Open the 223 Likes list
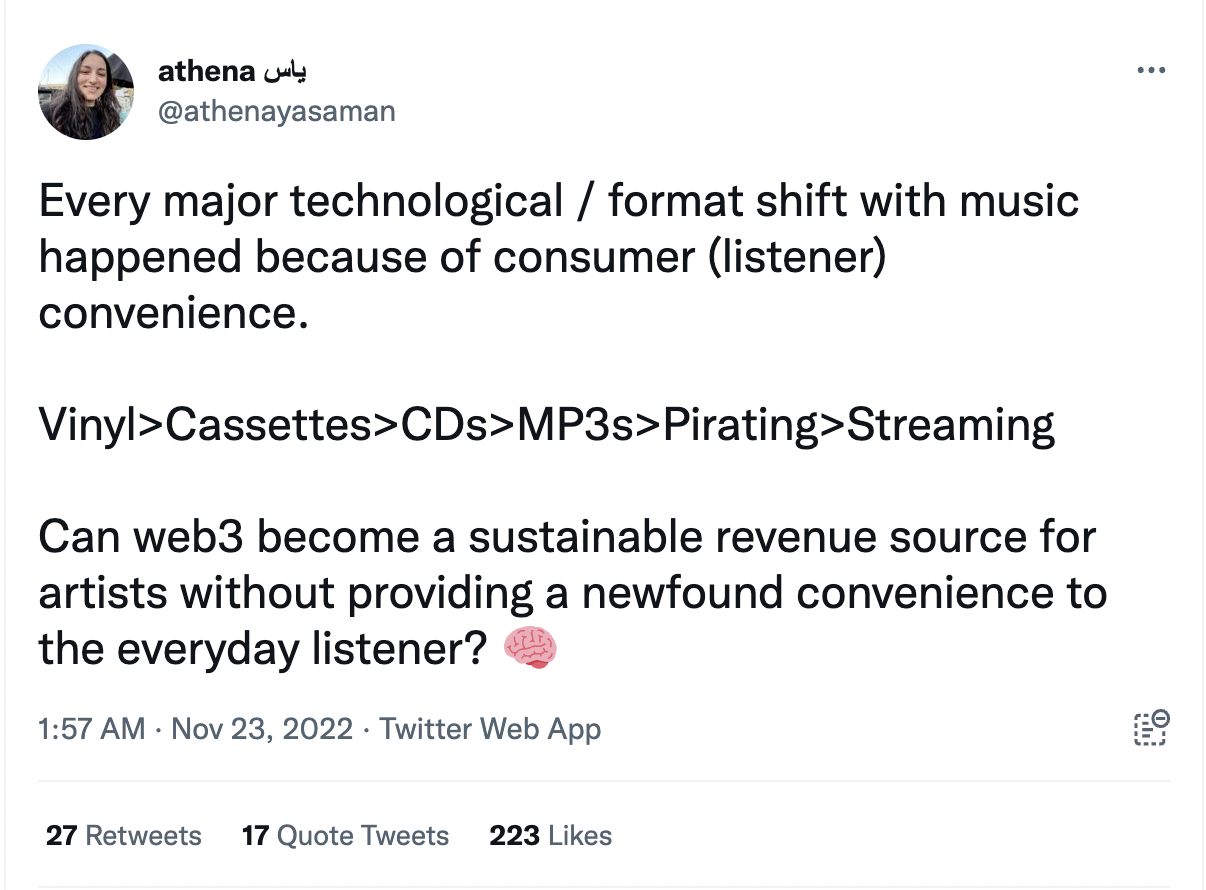The image size is (1206, 890). pyautogui.click(x=549, y=835)
